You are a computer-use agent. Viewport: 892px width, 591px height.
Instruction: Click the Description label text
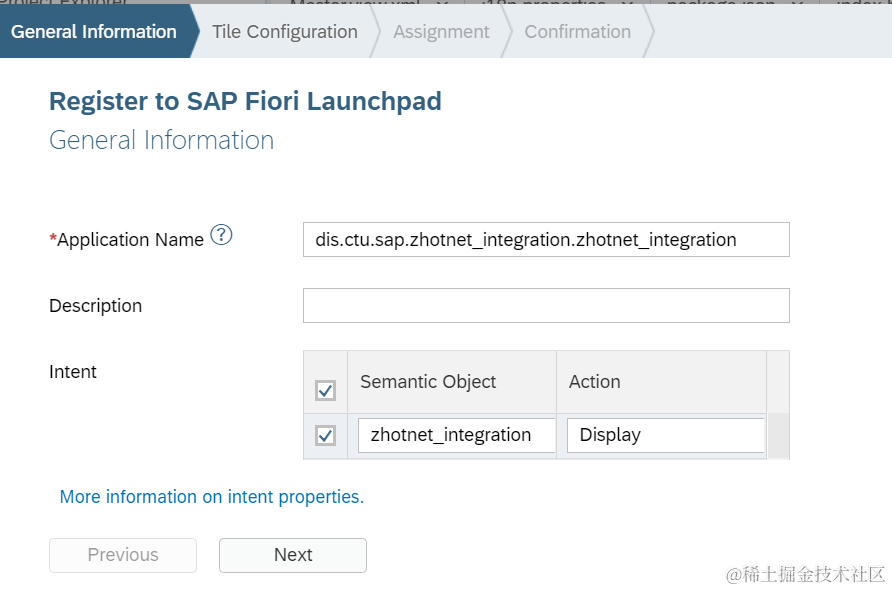coord(96,306)
